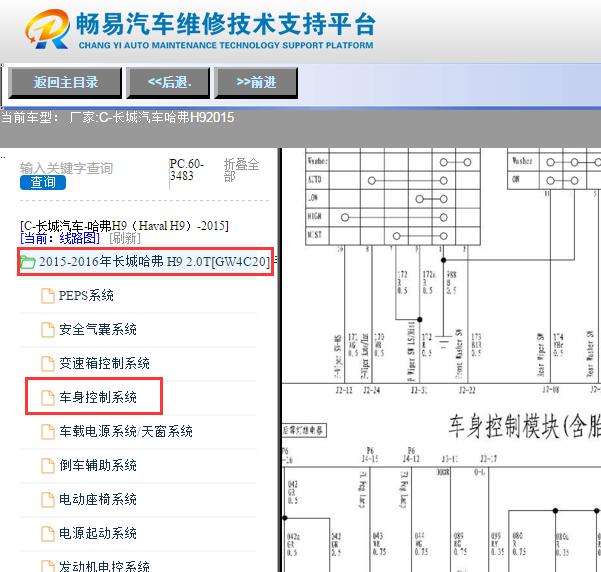Collapse the 2015-2016年长城哈弗 H9 2.0T folder
The image size is (601, 572).
point(154,261)
